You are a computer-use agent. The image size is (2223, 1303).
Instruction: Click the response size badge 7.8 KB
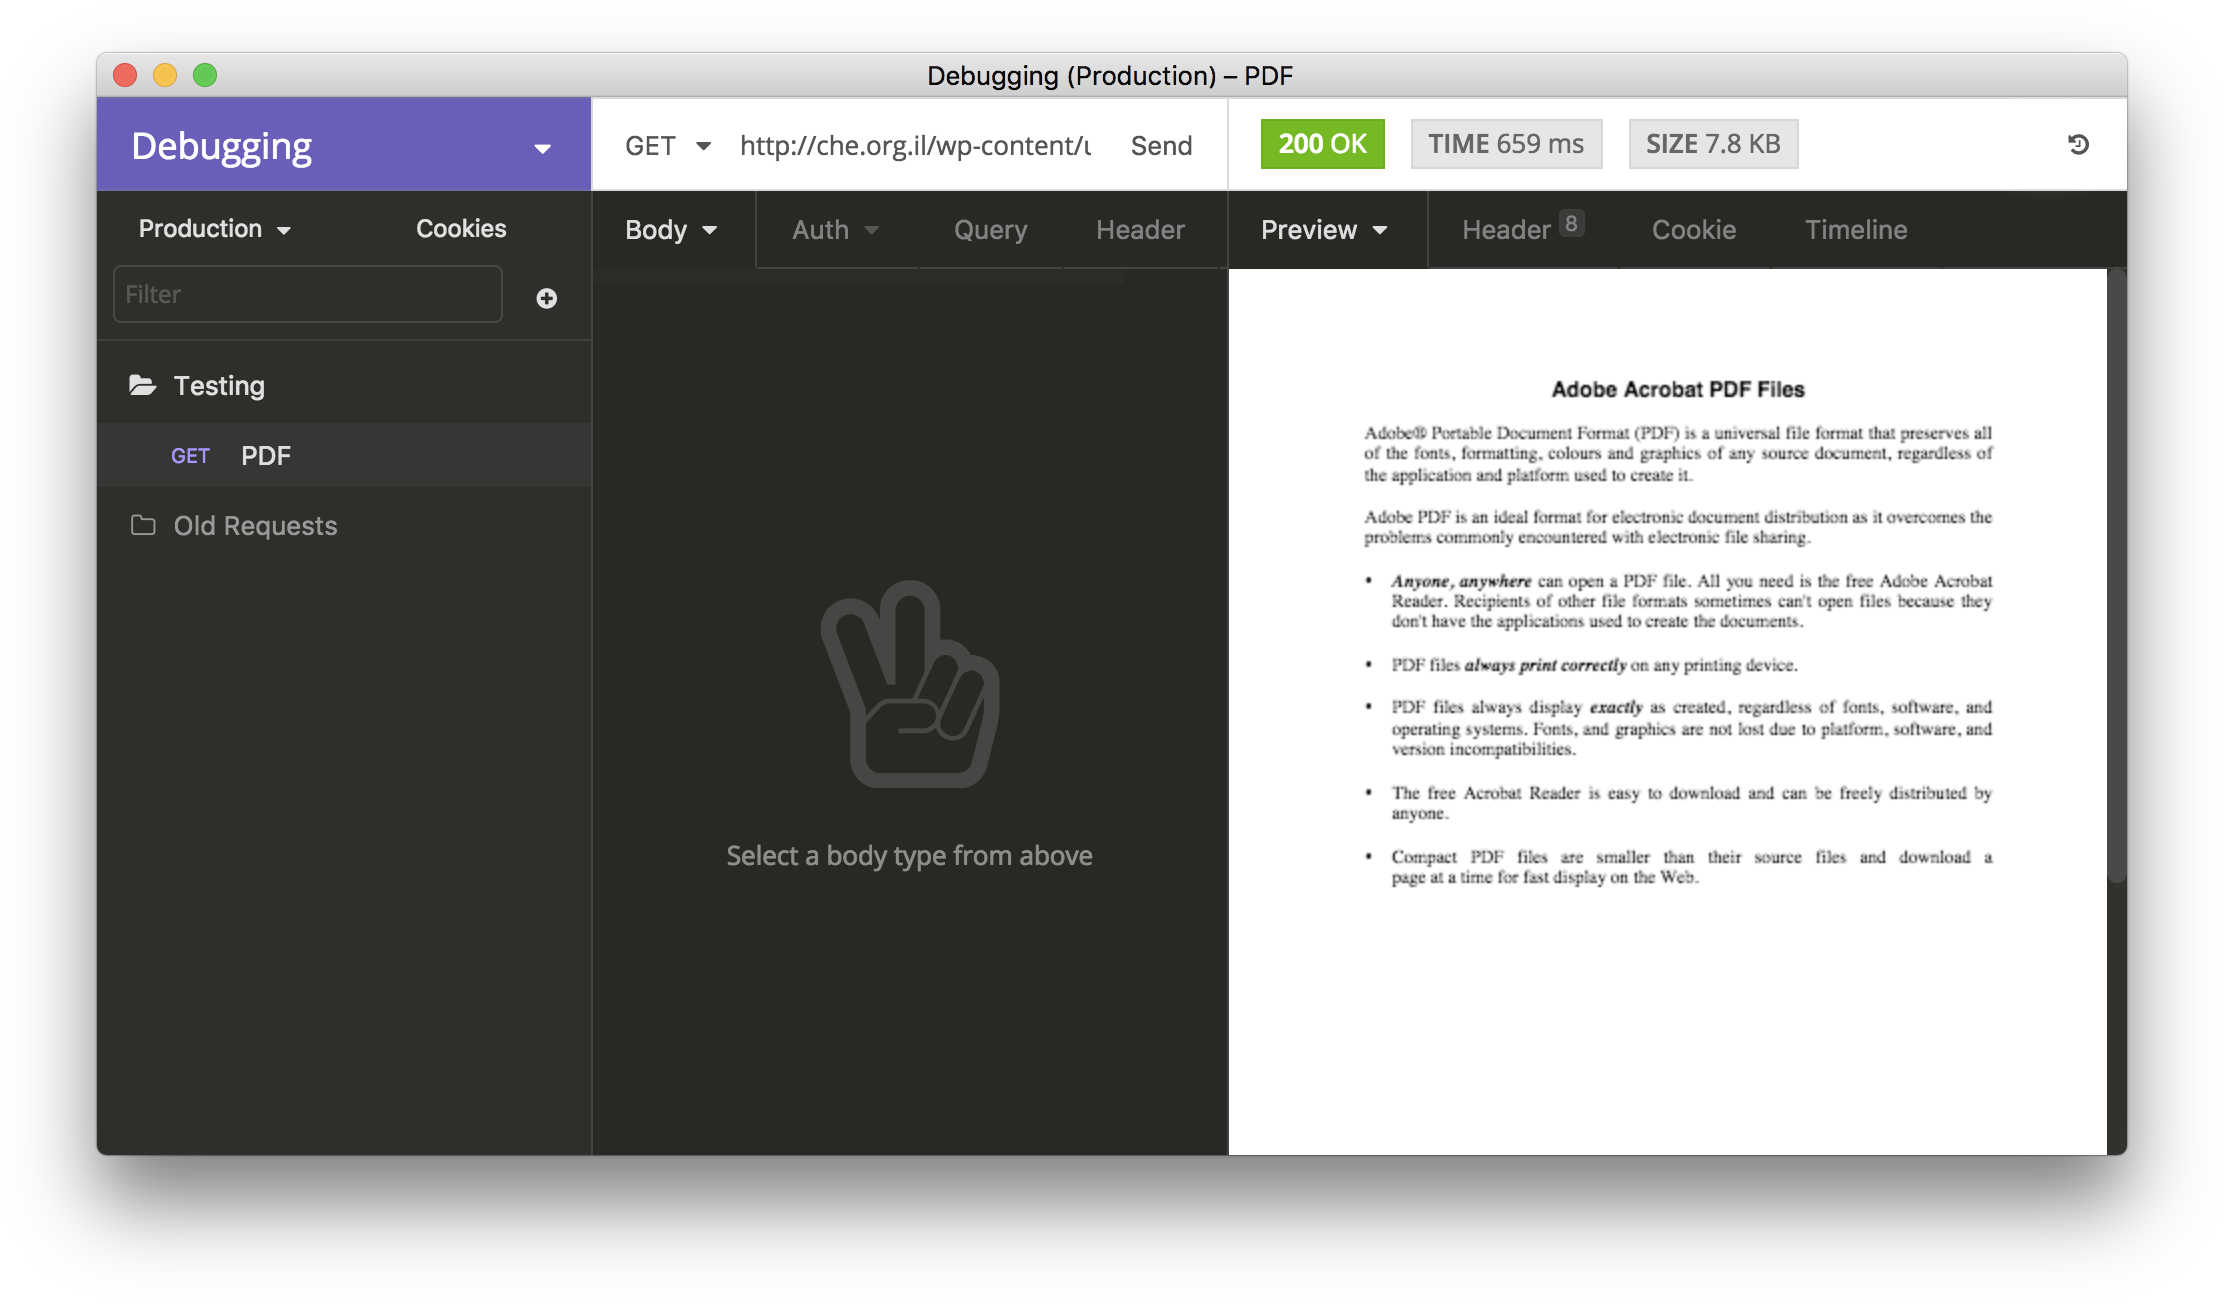[1713, 143]
